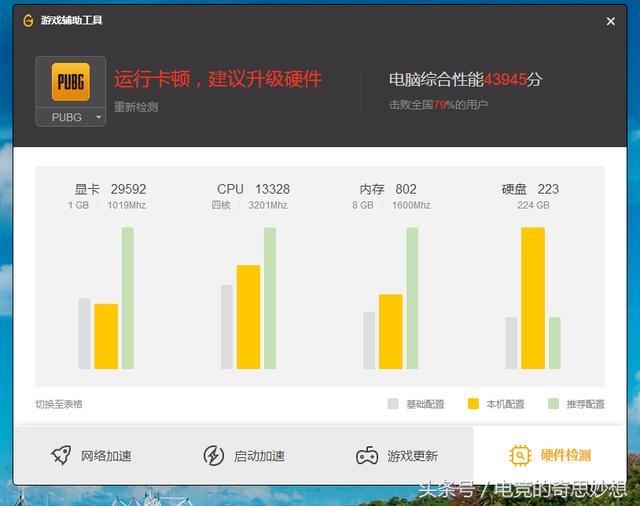Click the lightning bolt startup acceleration icon
This screenshot has width=640, height=506.
click(x=214, y=455)
